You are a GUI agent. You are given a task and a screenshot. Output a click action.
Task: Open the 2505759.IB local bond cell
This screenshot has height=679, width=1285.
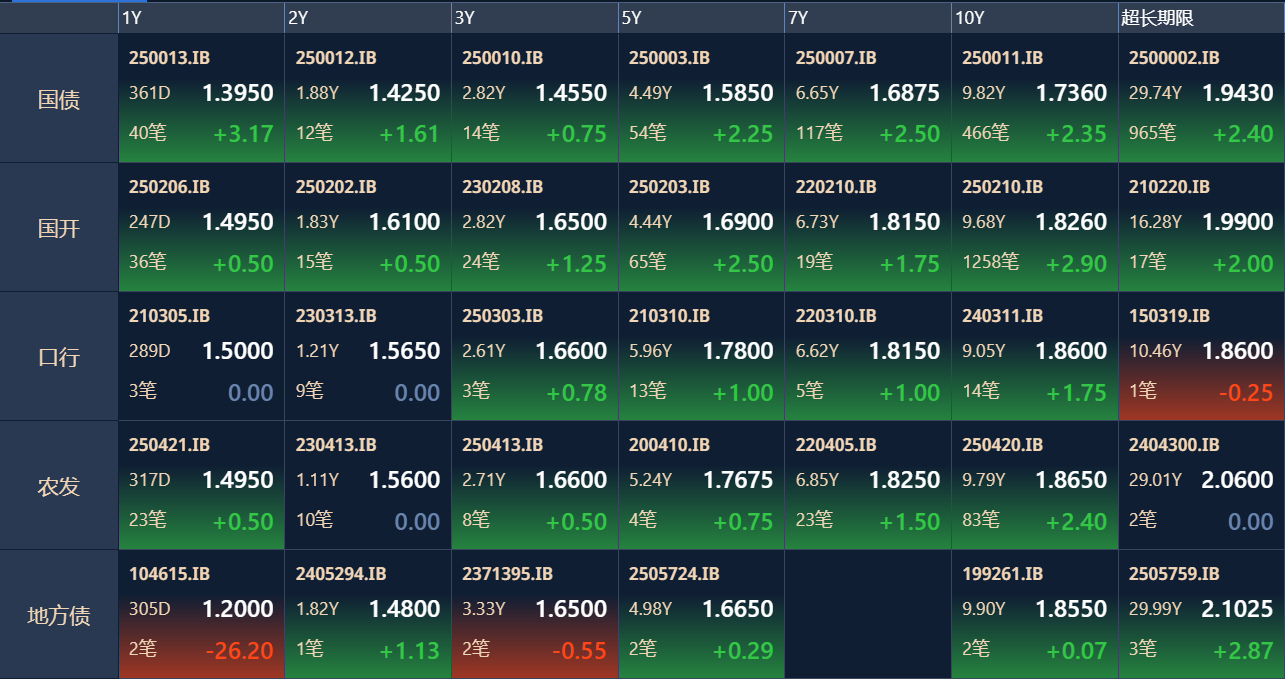click(1201, 614)
